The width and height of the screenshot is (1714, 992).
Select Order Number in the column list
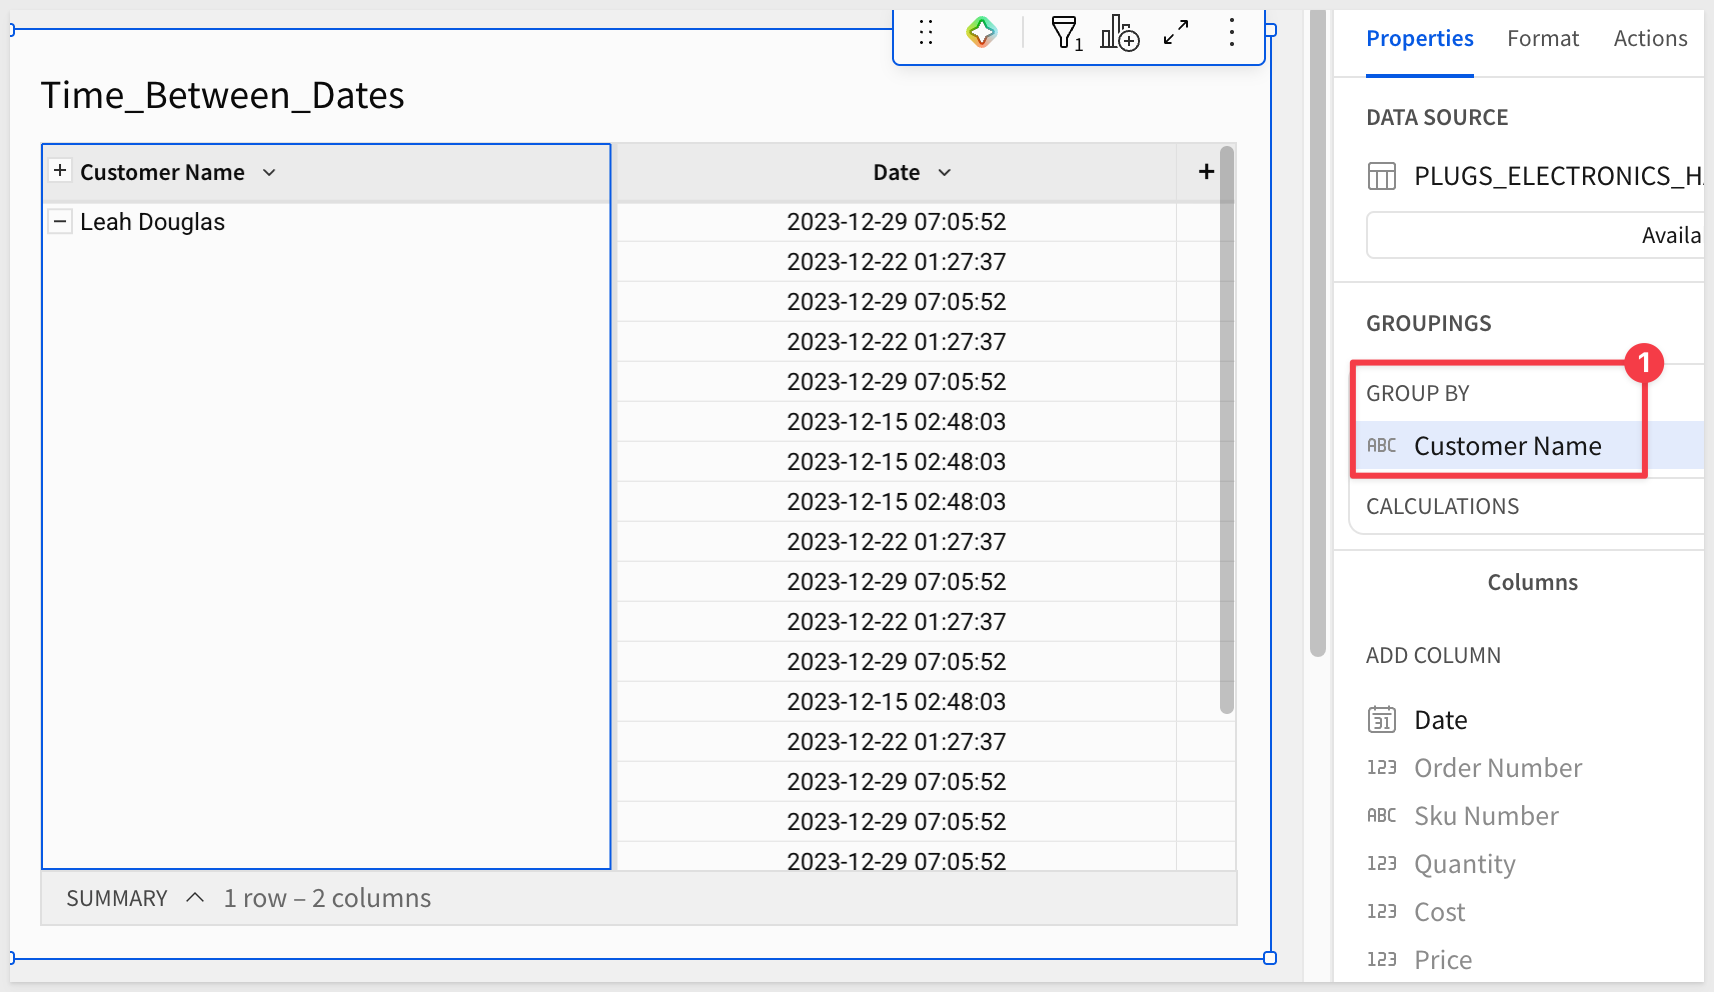(1498, 768)
